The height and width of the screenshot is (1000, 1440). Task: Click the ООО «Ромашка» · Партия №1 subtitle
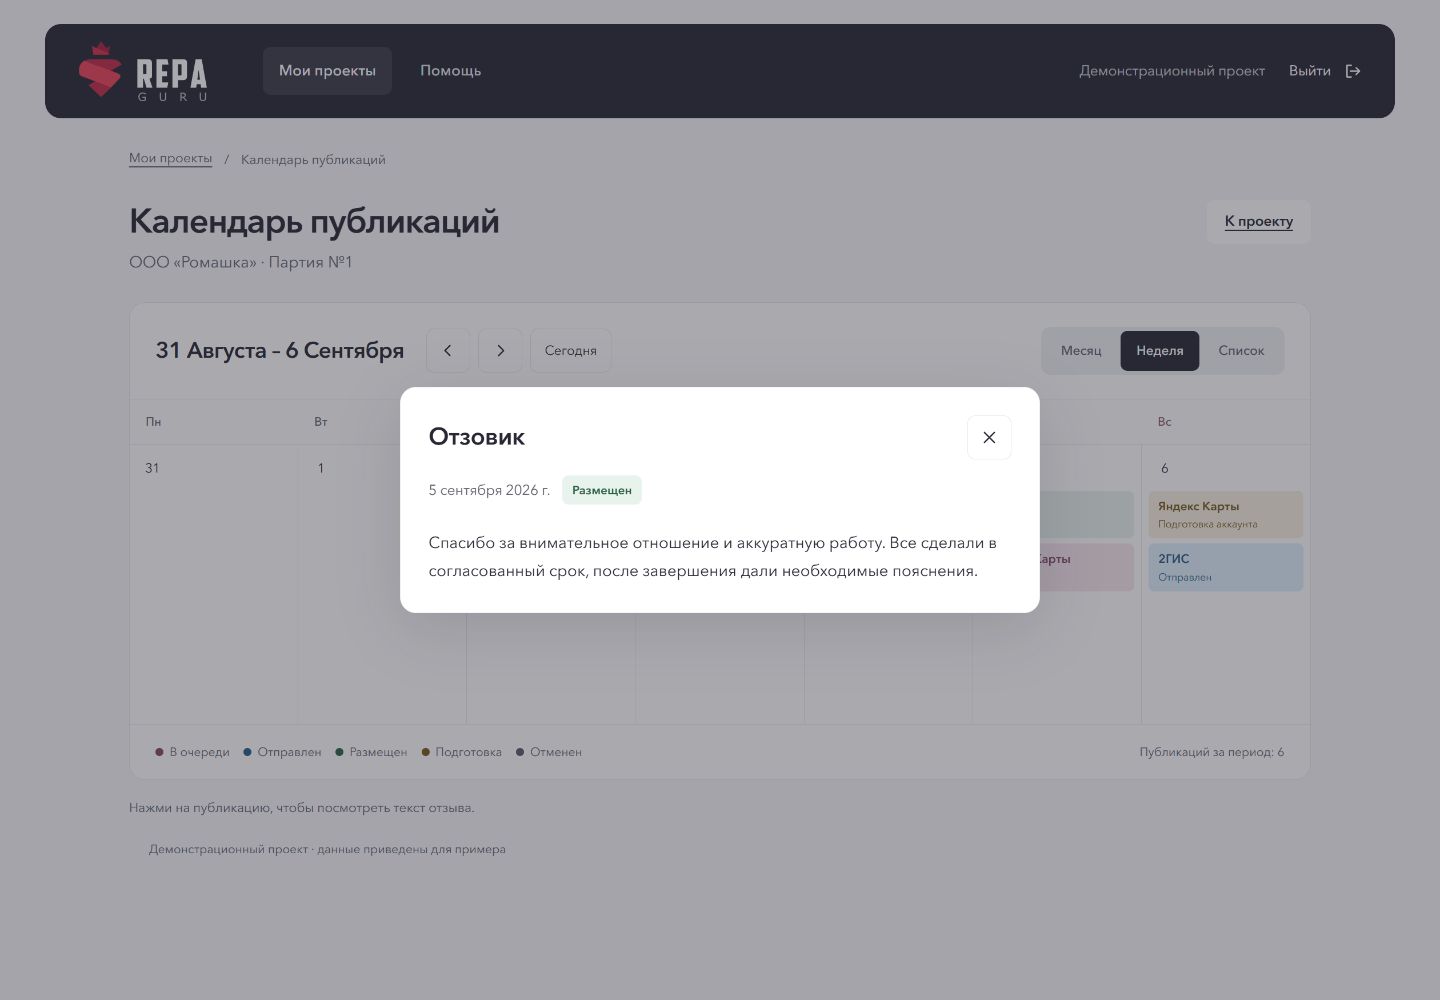241,262
